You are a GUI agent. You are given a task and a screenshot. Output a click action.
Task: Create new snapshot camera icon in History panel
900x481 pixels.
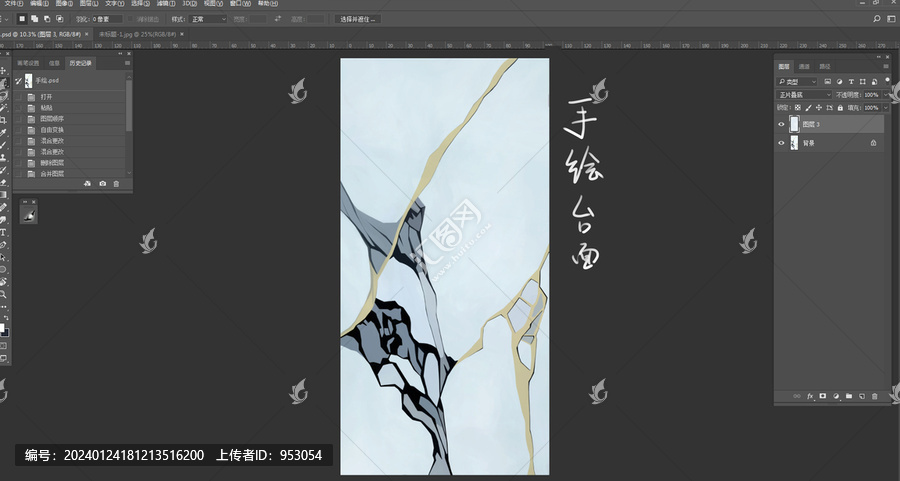pos(102,184)
